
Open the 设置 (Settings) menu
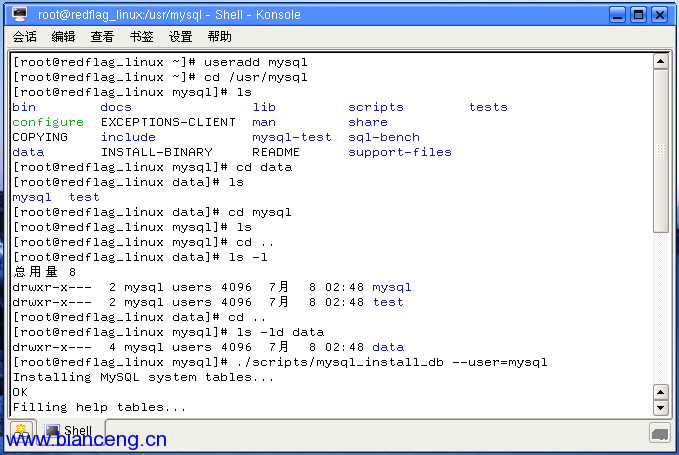point(181,37)
